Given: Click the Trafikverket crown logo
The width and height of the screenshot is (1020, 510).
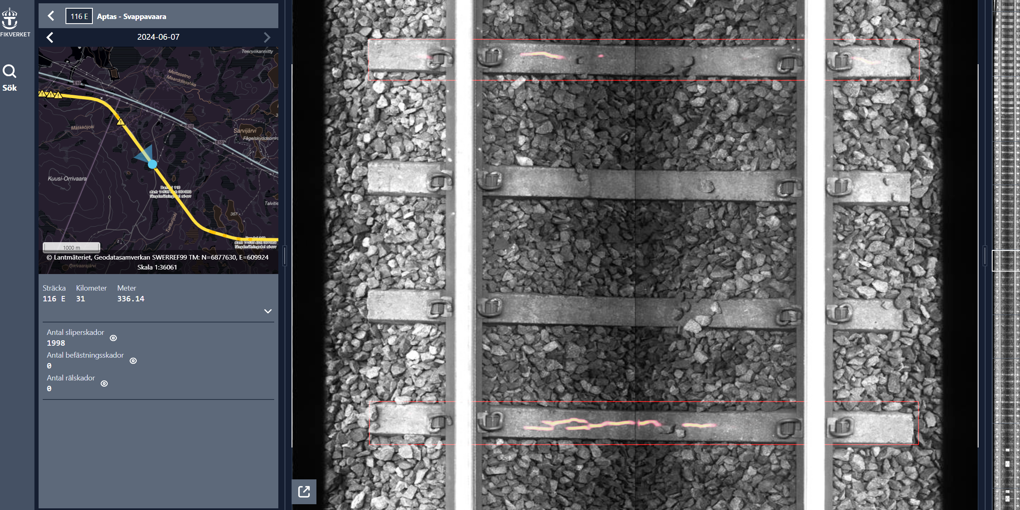Looking at the screenshot, I should tap(10, 20).
